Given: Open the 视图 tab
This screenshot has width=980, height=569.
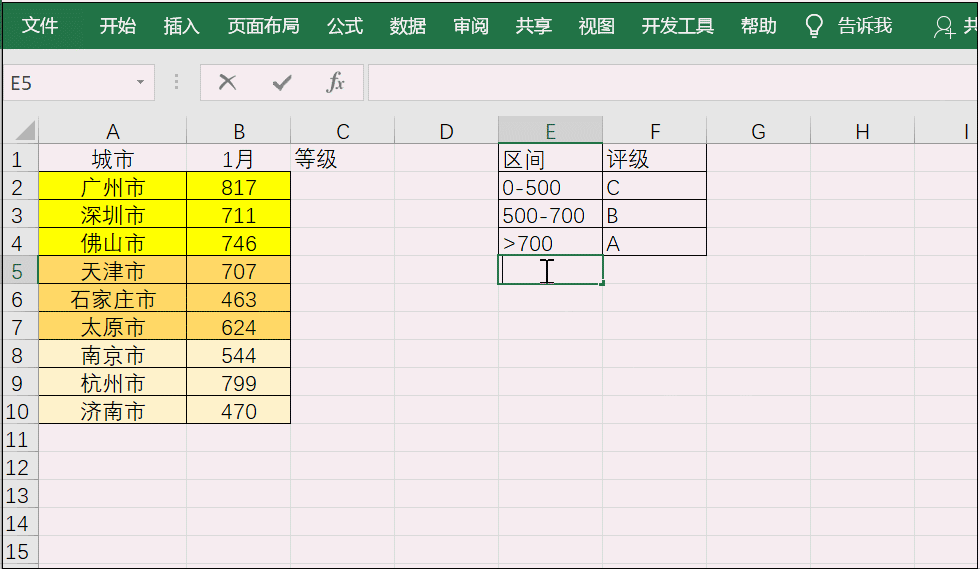Looking at the screenshot, I should click(x=597, y=26).
